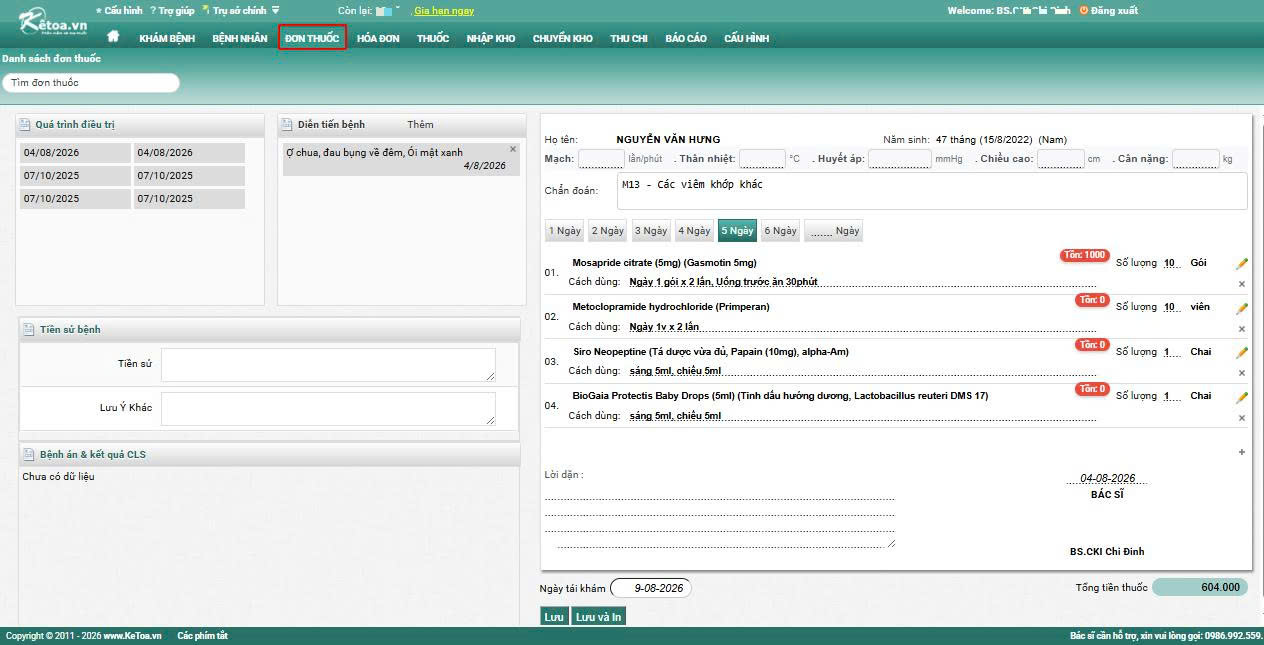Click the 04-08-2026 prescription date
Viewport: 1264px width, 645px height.
pyautogui.click(x=1107, y=478)
